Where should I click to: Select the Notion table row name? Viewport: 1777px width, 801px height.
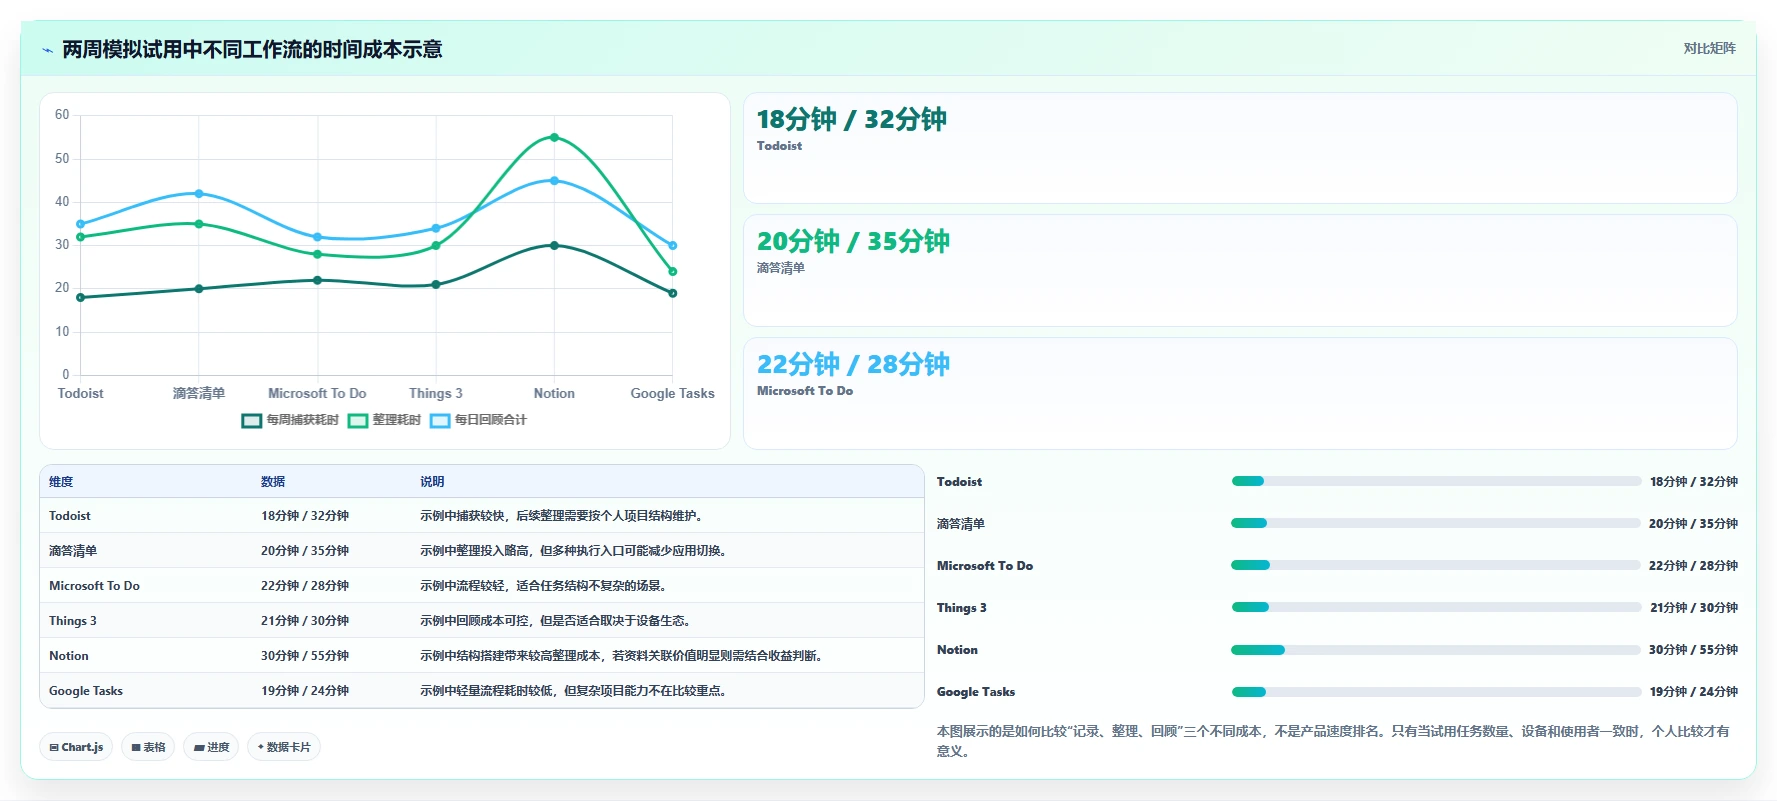point(69,656)
